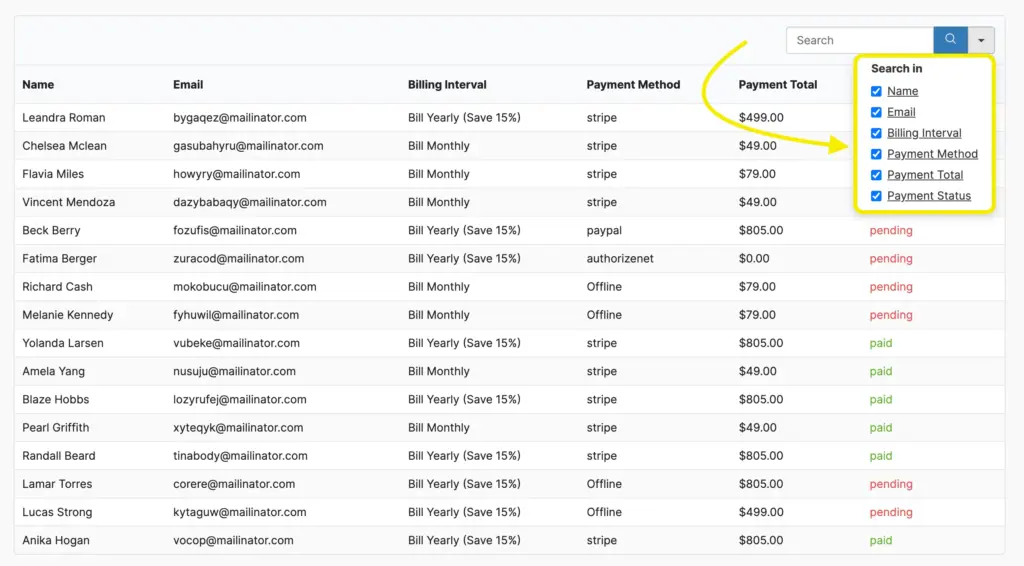Screen dimensions: 1024x566
Task: Click paid status in Yolanda Larsen row
Action: [x=880, y=343]
